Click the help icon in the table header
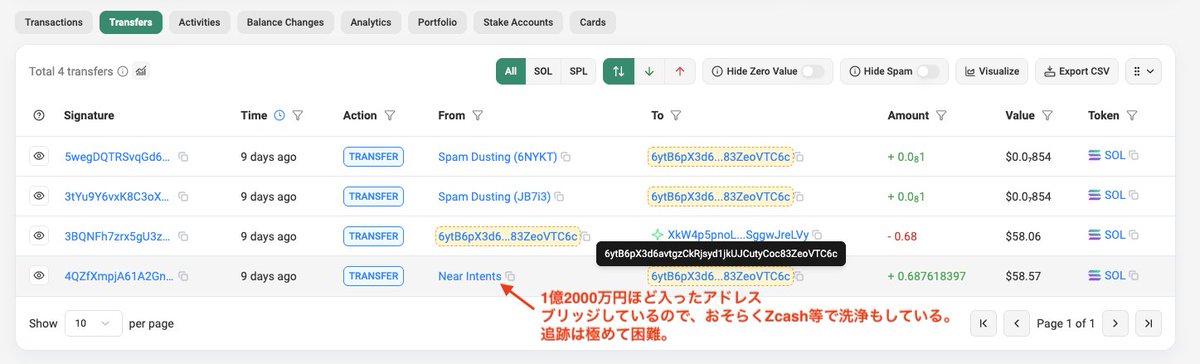This screenshot has height=364, width=1200. (x=39, y=116)
